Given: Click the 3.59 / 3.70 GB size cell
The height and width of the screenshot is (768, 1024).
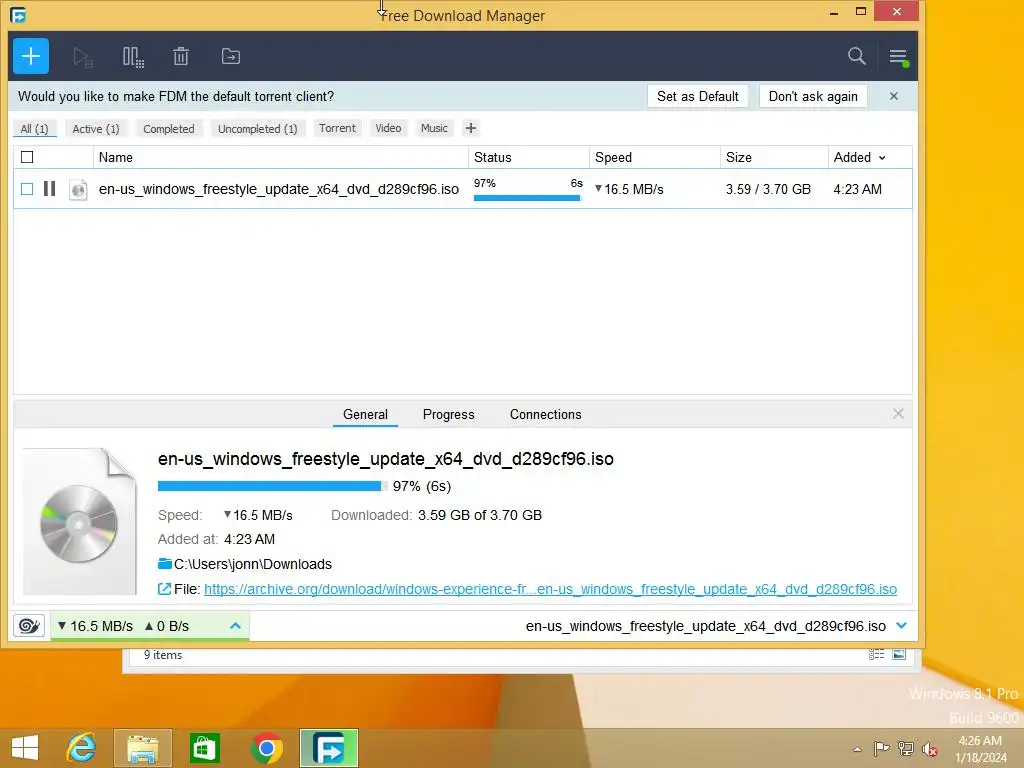Looking at the screenshot, I should click(768, 189).
